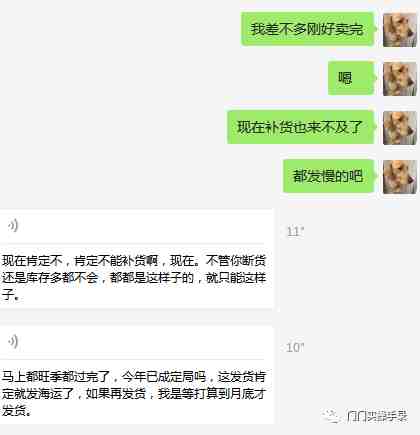Select the green bubble 嗯
This screenshot has height=435, width=420.
click(351, 78)
